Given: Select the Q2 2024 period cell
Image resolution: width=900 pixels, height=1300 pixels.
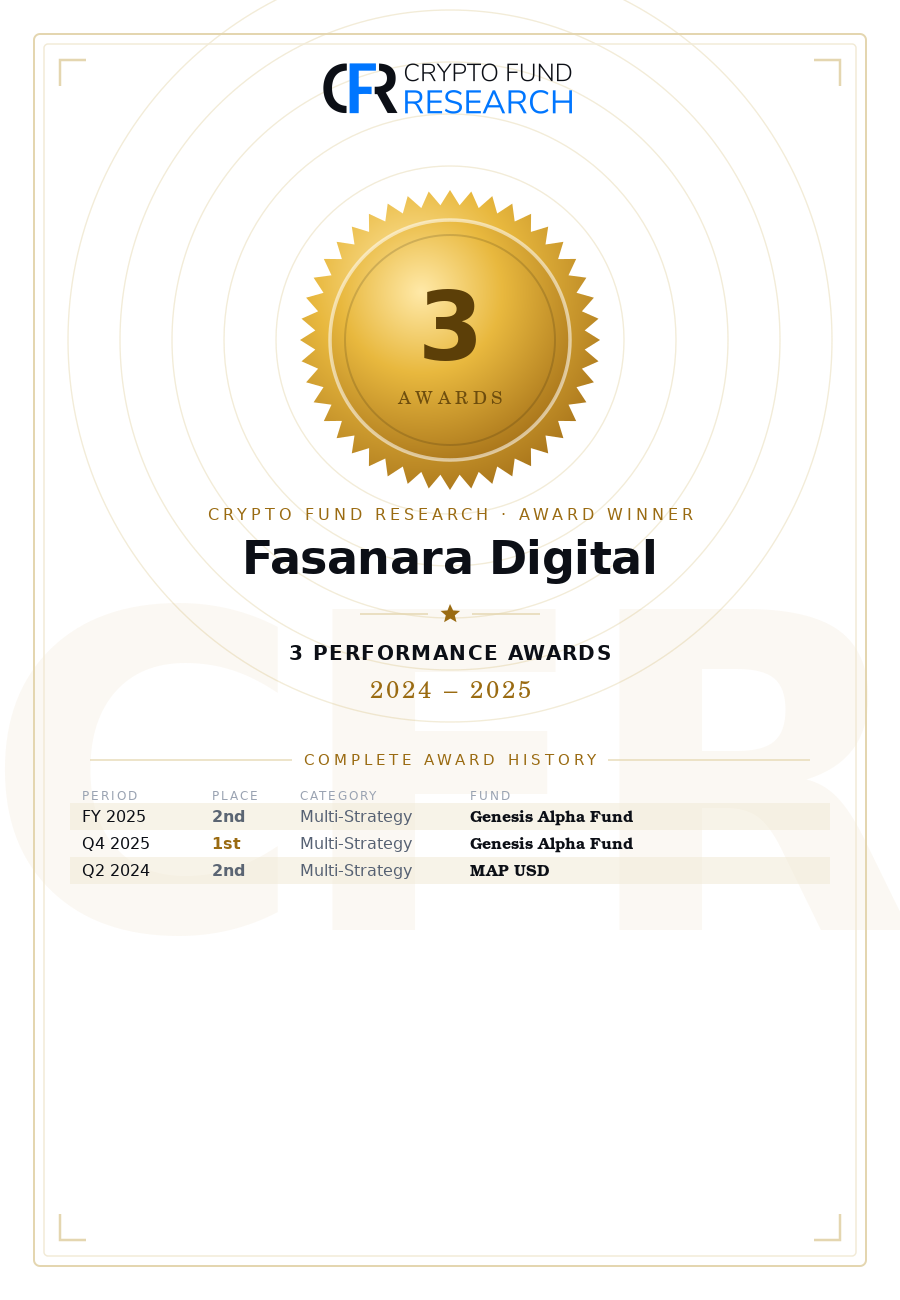Looking at the screenshot, I should click(116, 871).
